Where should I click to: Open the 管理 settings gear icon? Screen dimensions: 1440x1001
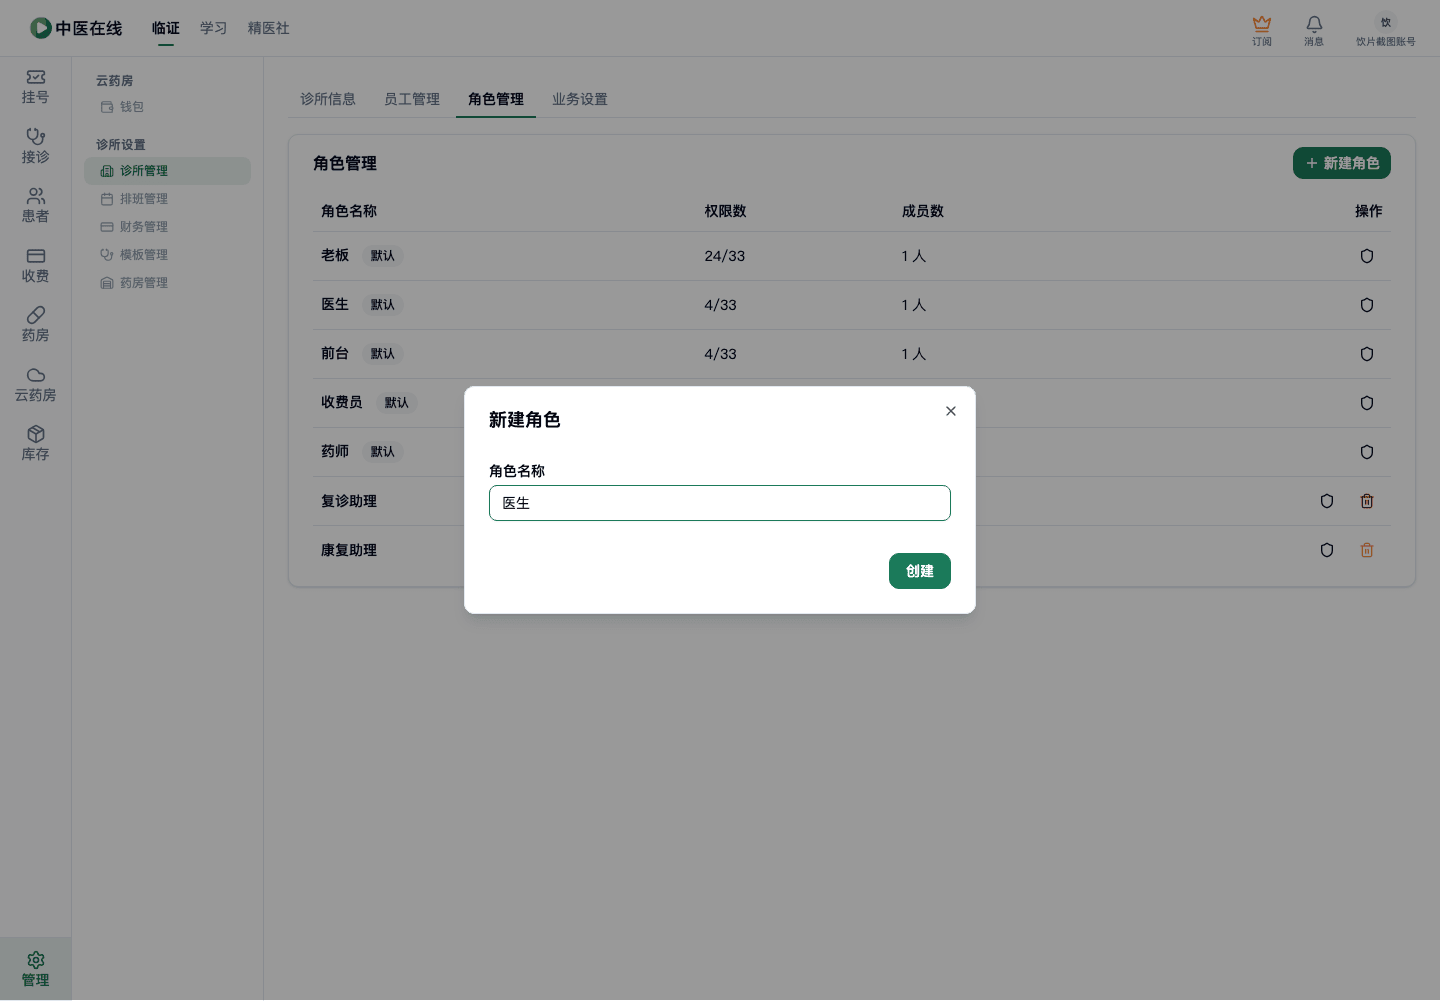[x=35, y=969]
